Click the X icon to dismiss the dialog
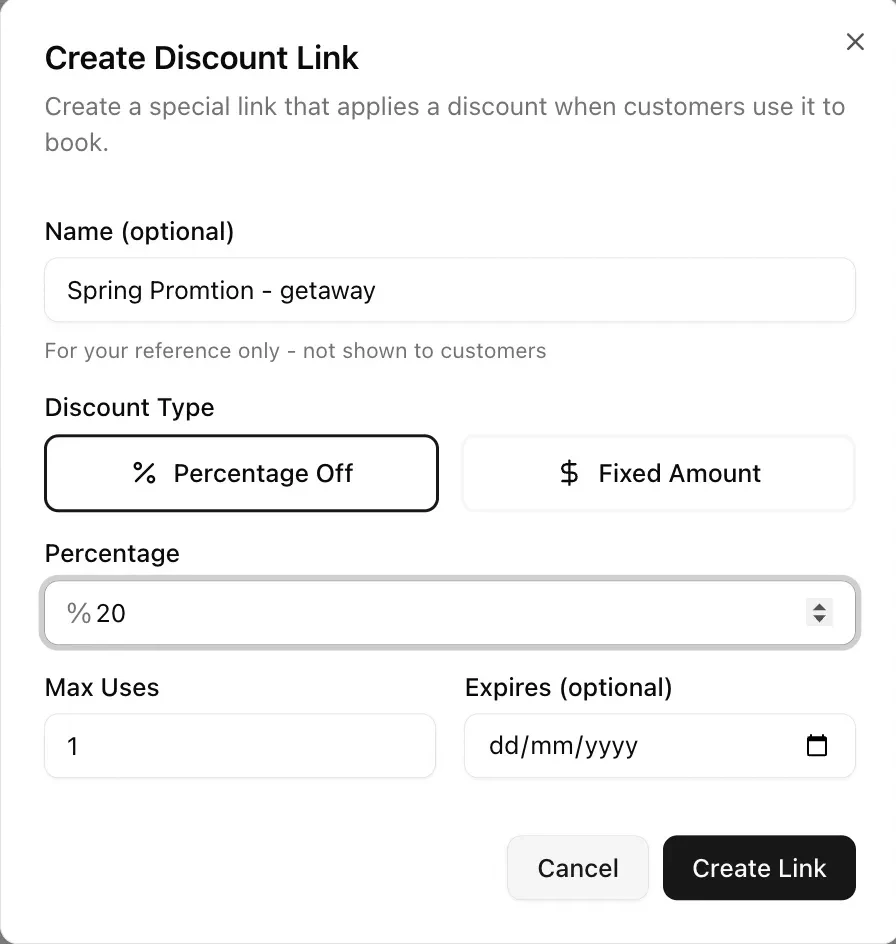Viewport: 896px width, 944px height. (x=855, y=42)
